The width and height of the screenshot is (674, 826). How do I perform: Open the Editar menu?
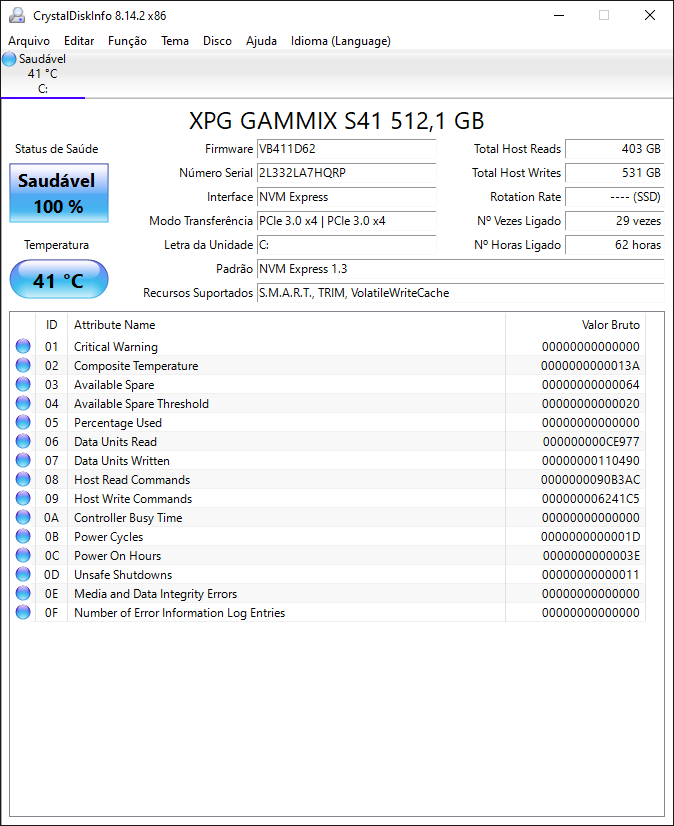[x=79, y=41]
